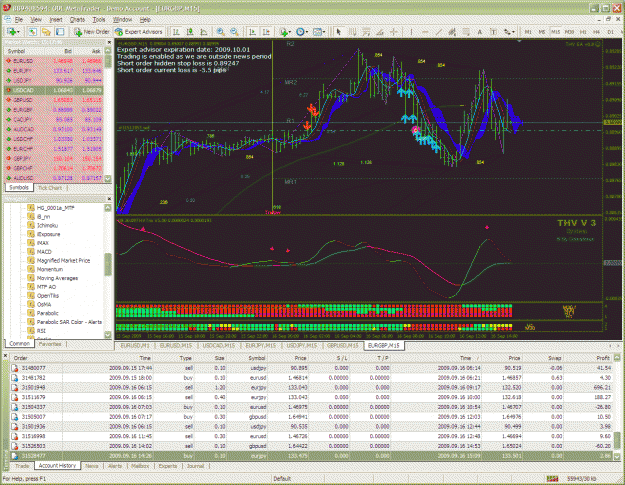Select the trendline drawing tool
This screenshot has height=485, width=625.
438,32
